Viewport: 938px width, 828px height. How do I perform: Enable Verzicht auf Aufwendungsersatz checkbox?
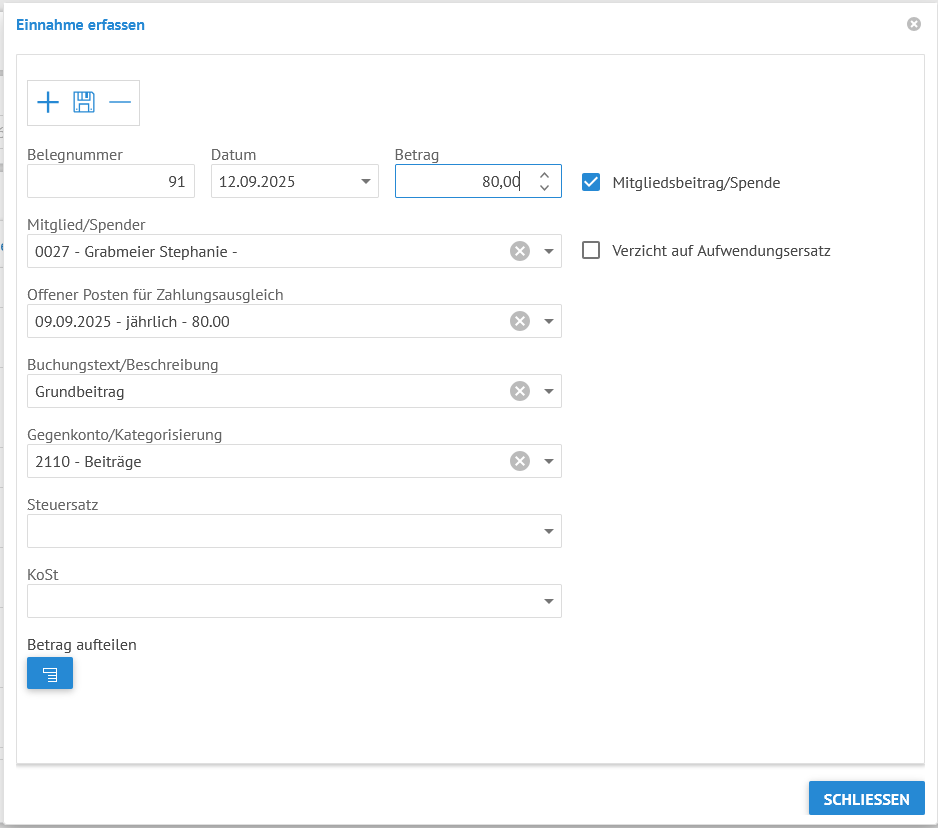click(x=591, y=250)
